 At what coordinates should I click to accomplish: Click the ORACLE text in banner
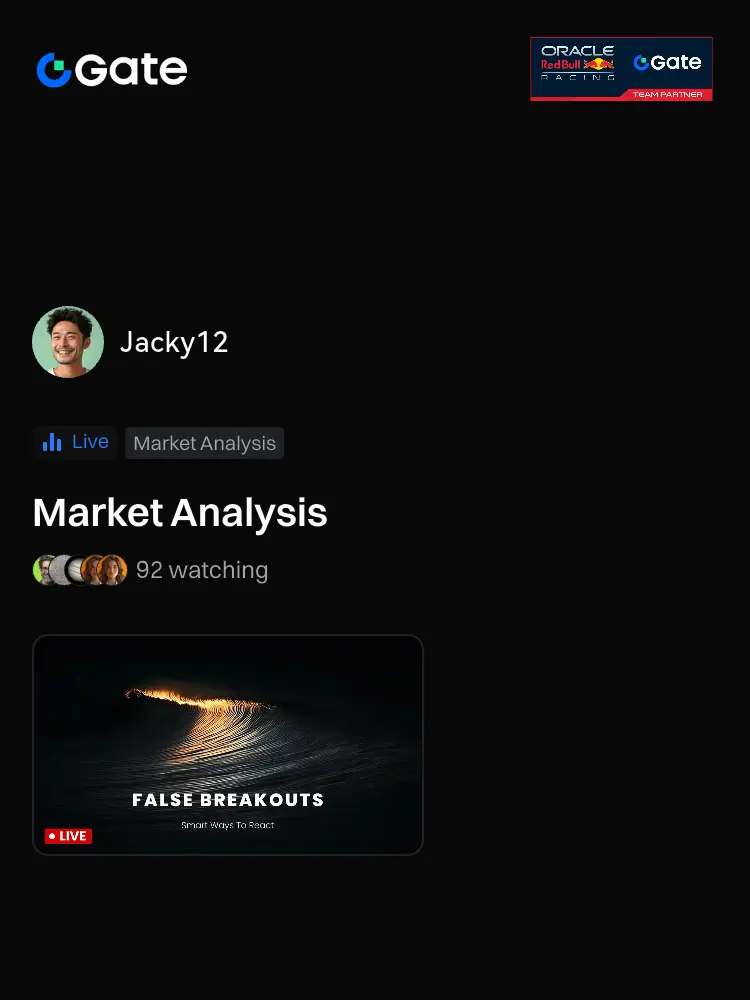(578, 50)
